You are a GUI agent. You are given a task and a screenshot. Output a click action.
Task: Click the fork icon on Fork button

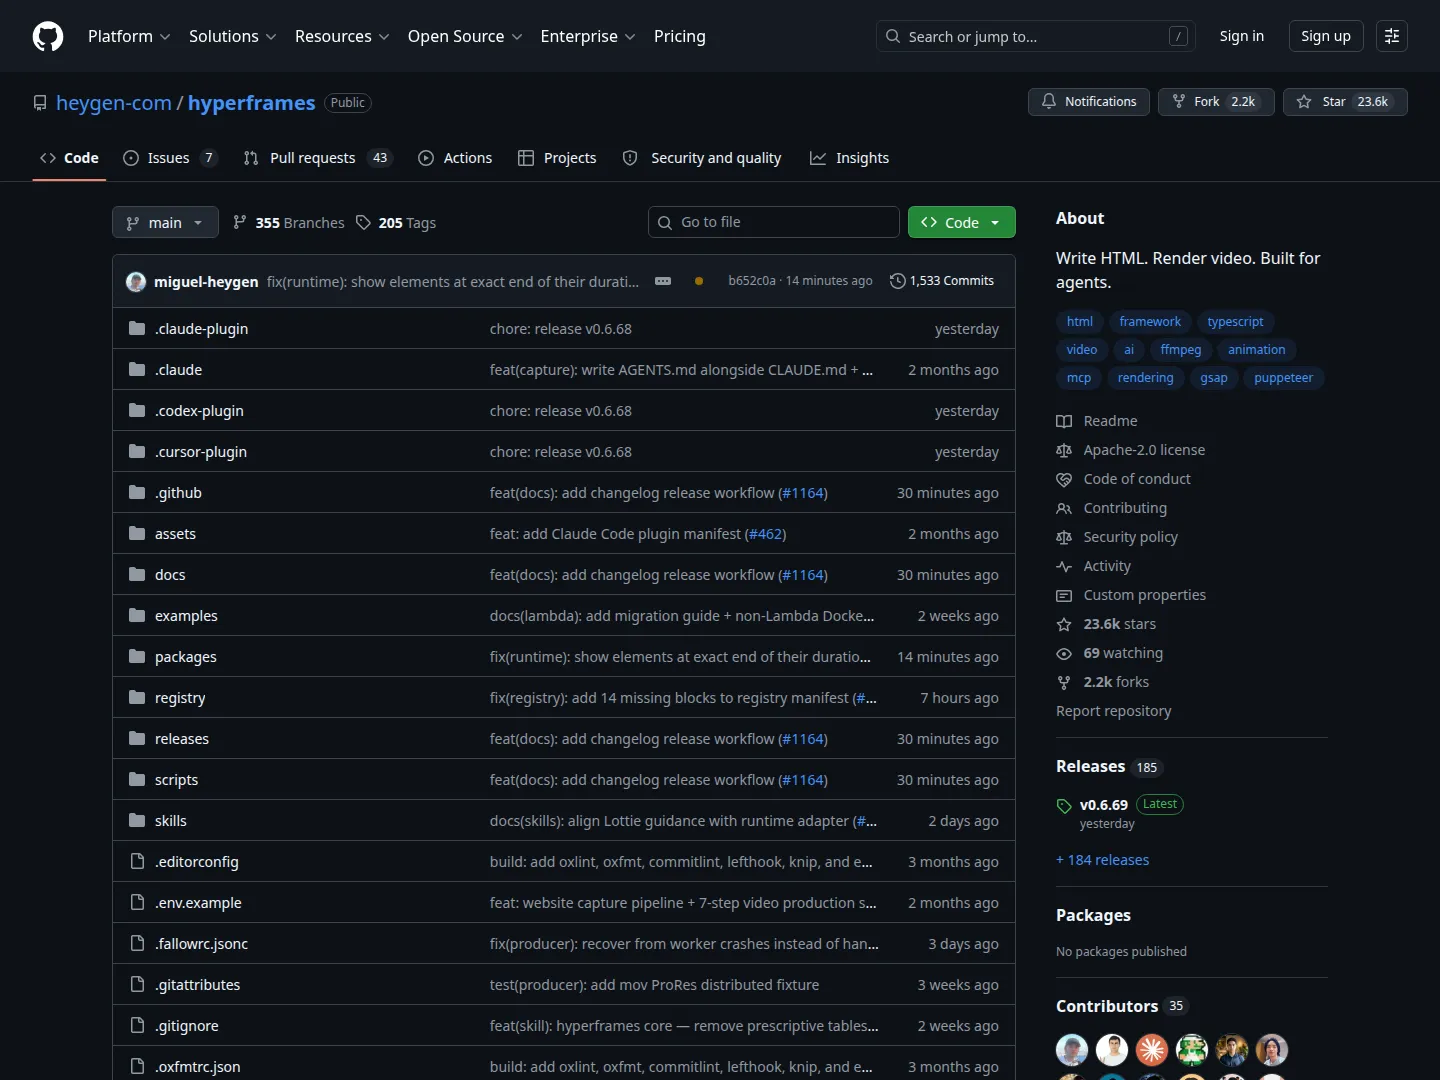[1179, 101]
